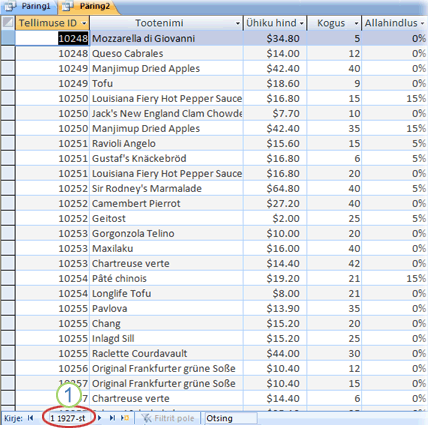Go to first record navigation arrow

pyautogui.click(x=30, y=418)
